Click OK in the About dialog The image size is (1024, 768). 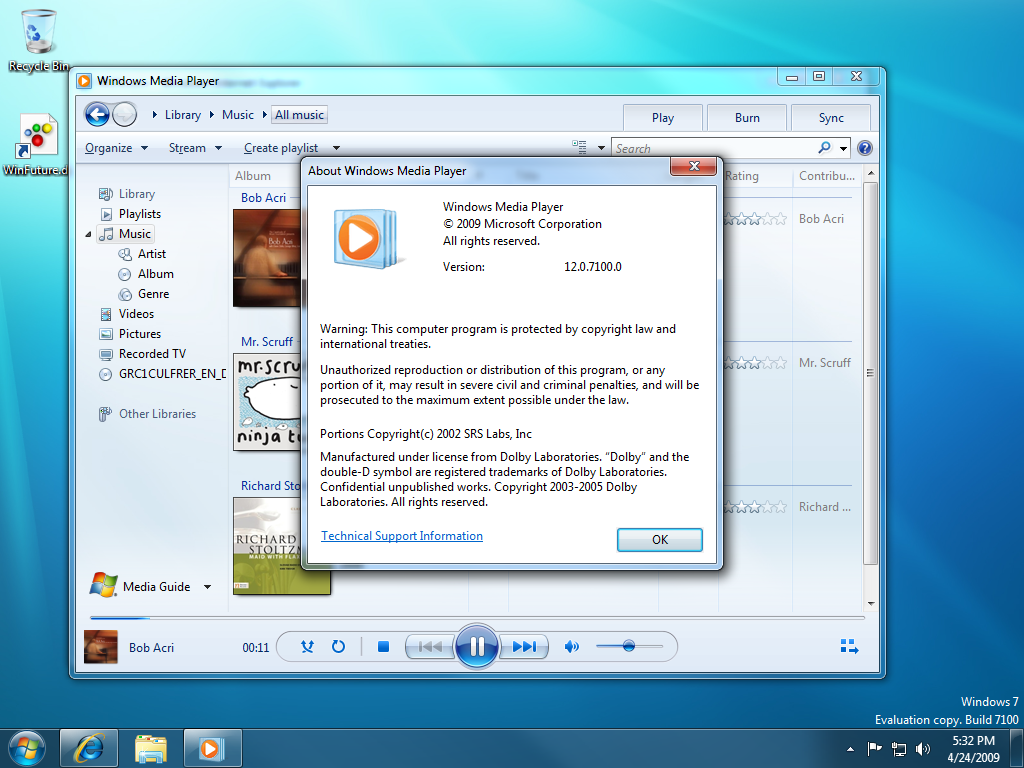tap(660, 540)
